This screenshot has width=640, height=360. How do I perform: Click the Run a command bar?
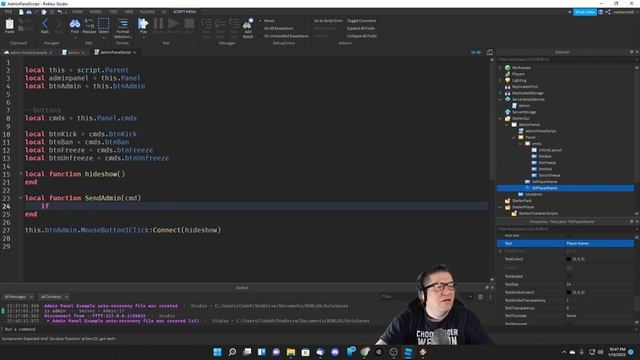[x=188, y=329]
